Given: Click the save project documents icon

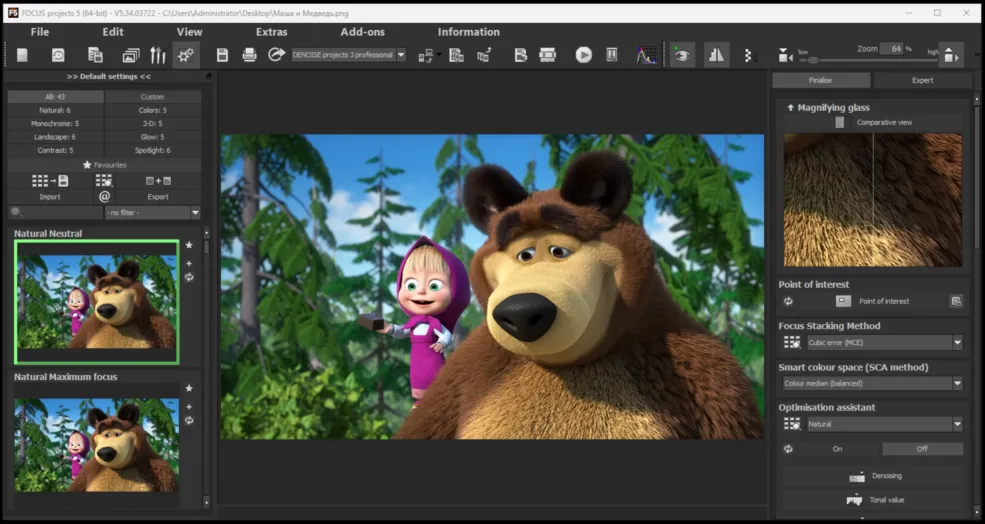Looking at the screenshot, I should (x=95, y=55).
